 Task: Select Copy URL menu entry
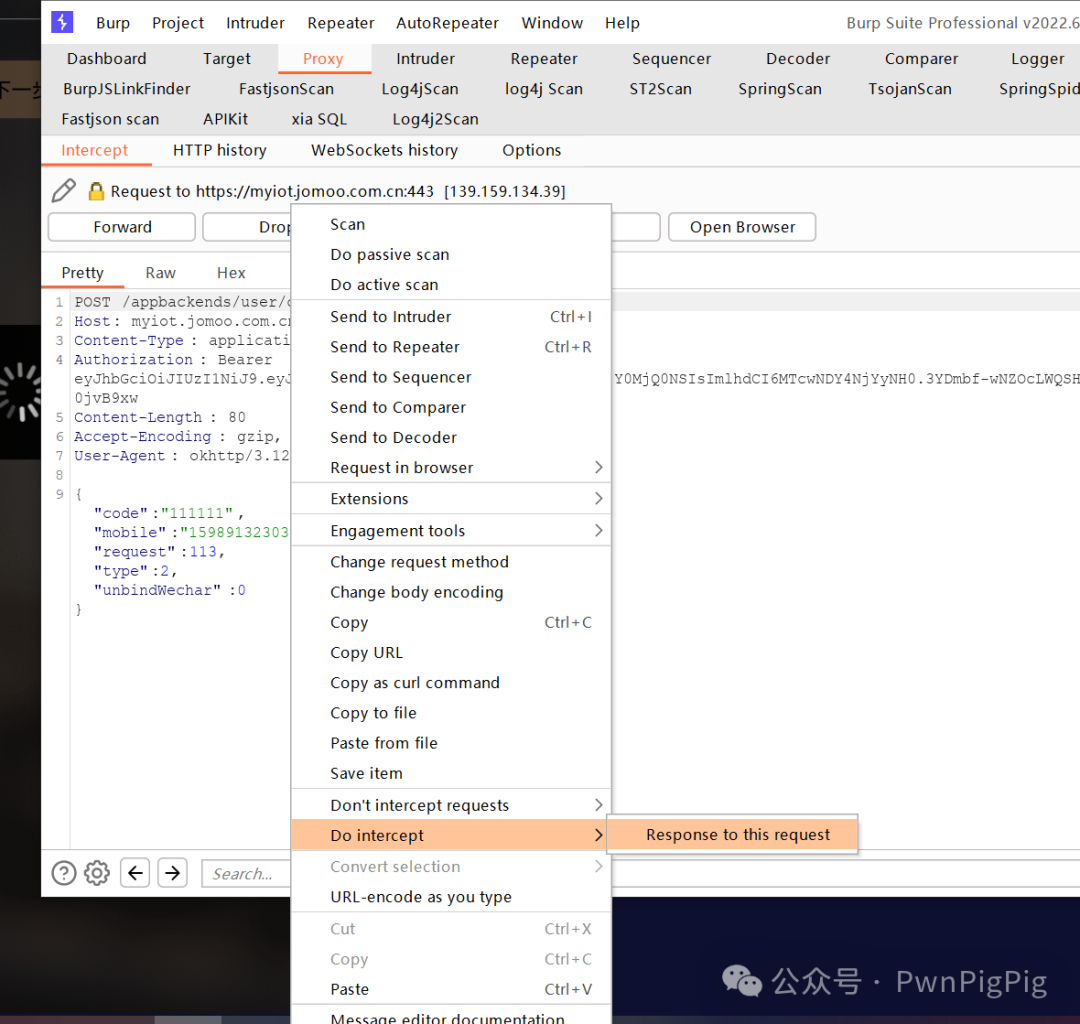point(451,652)
